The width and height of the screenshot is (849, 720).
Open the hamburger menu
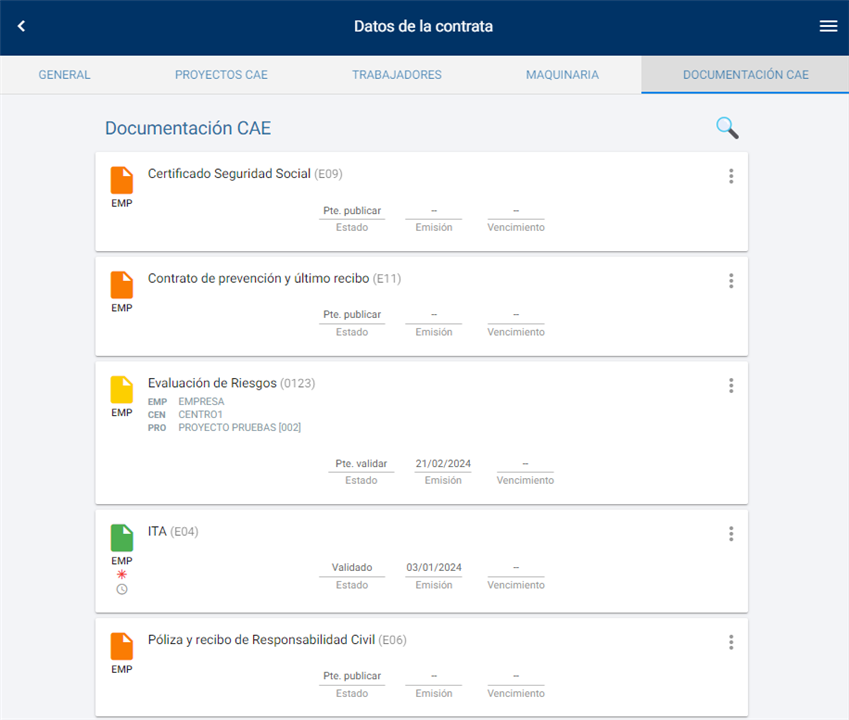coord(828,27)
